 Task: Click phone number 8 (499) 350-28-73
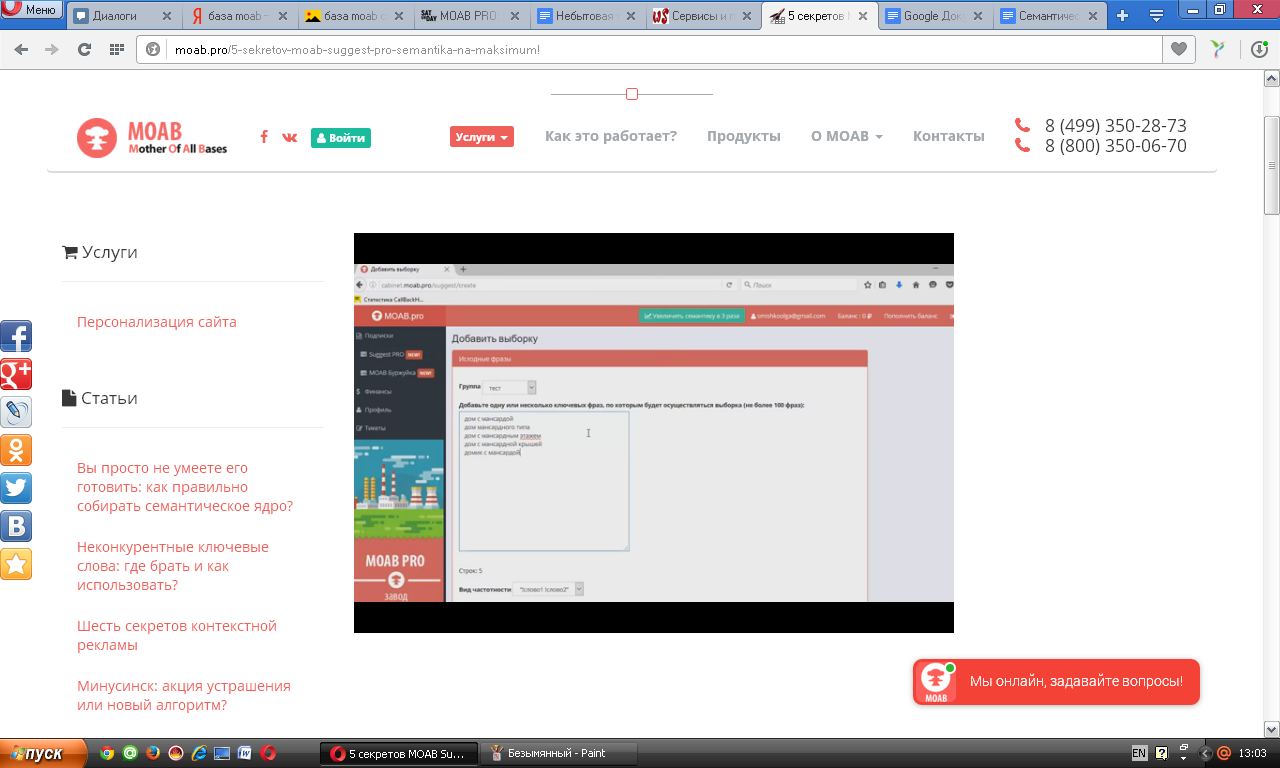(x=1116, y=126)
